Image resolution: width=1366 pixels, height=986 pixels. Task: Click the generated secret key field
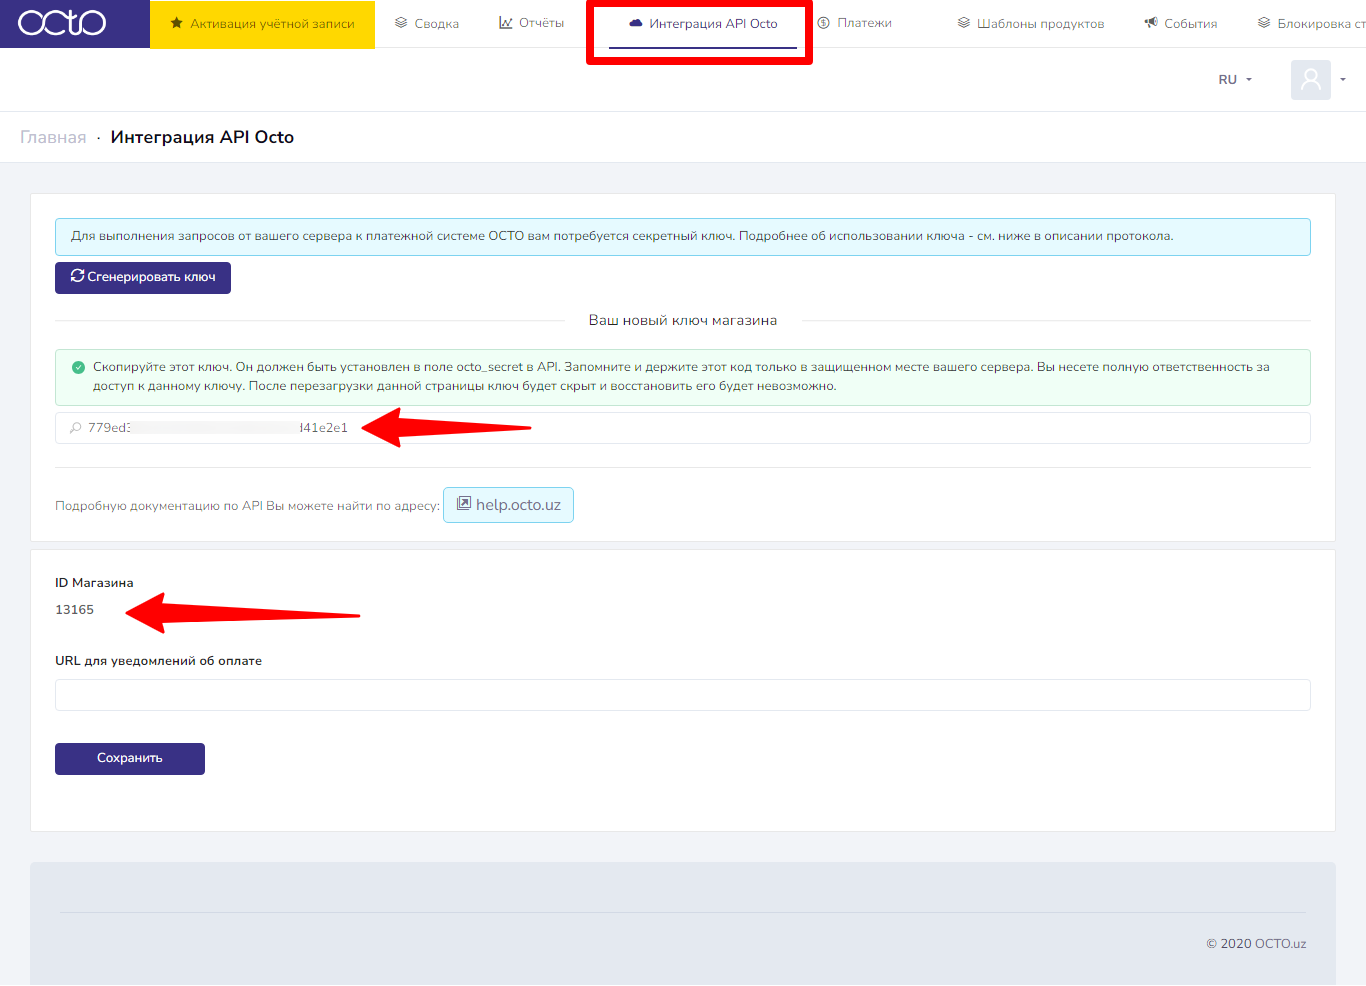(800, 428)
